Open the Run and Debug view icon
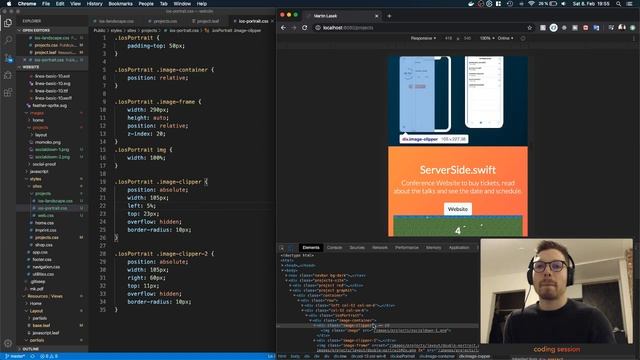640x360 pixels. [x=8, y=75]
